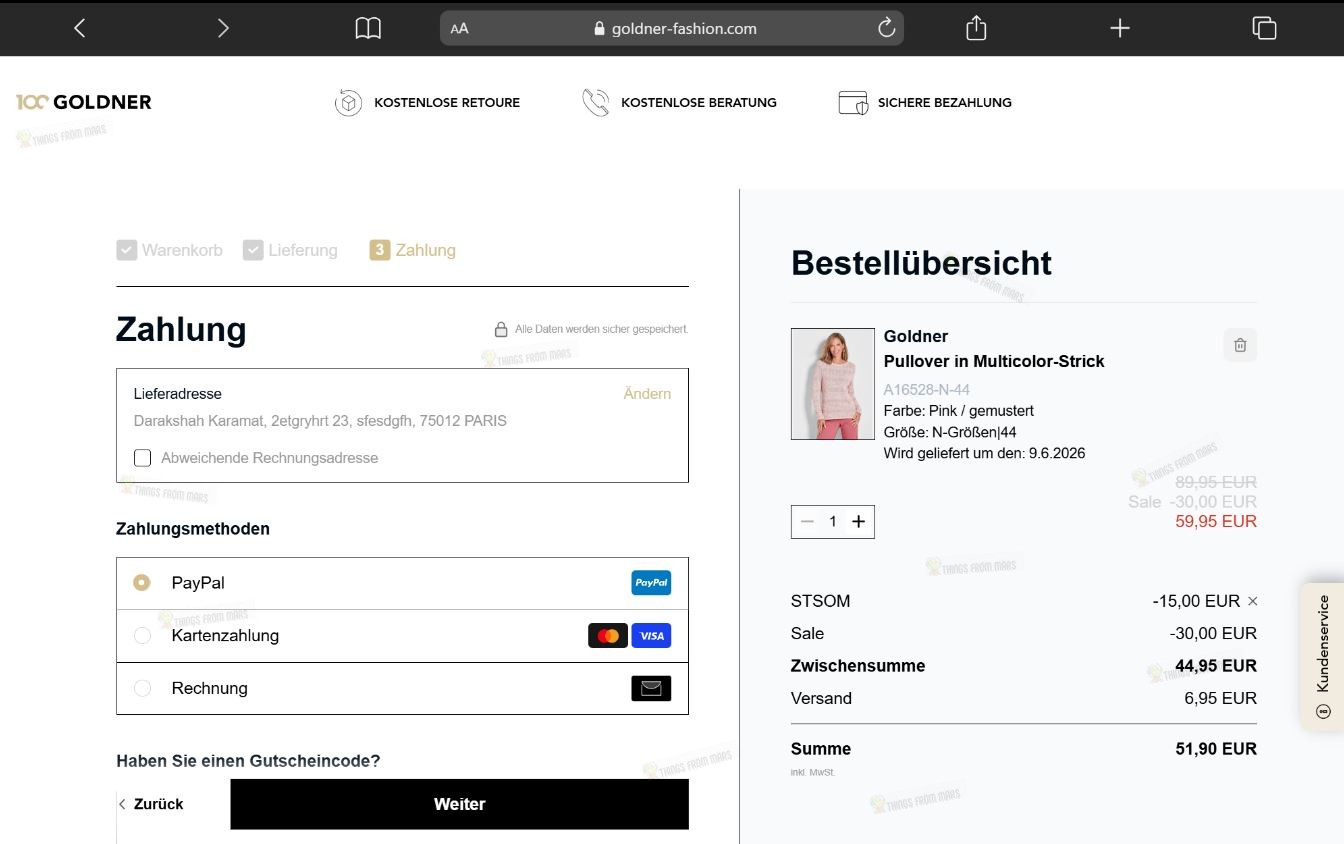Click the Summe total 51,90 EUR
This screenshot has height=844, width=1344.
coord(1216,749)
